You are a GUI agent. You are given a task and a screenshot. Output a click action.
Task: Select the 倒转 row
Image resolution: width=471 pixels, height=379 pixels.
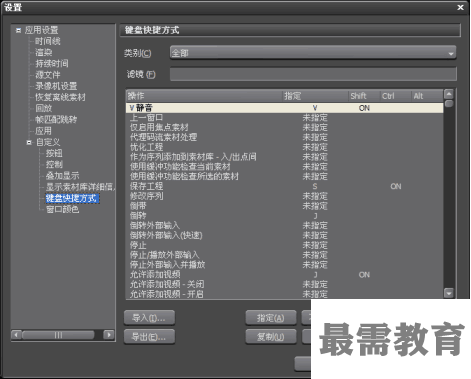tap(285, 216)
